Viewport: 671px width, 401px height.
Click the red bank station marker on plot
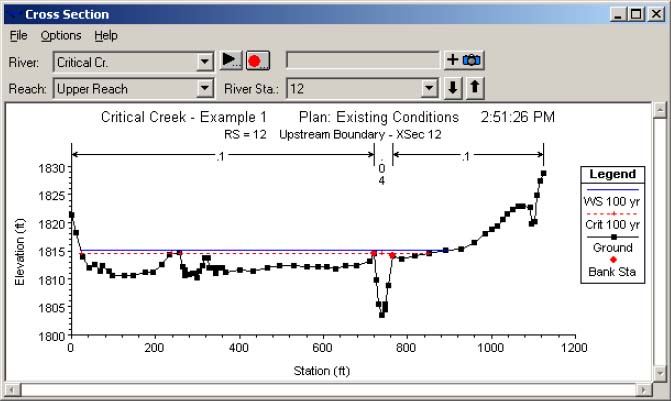pyautogui.click(x=374, y=254)
